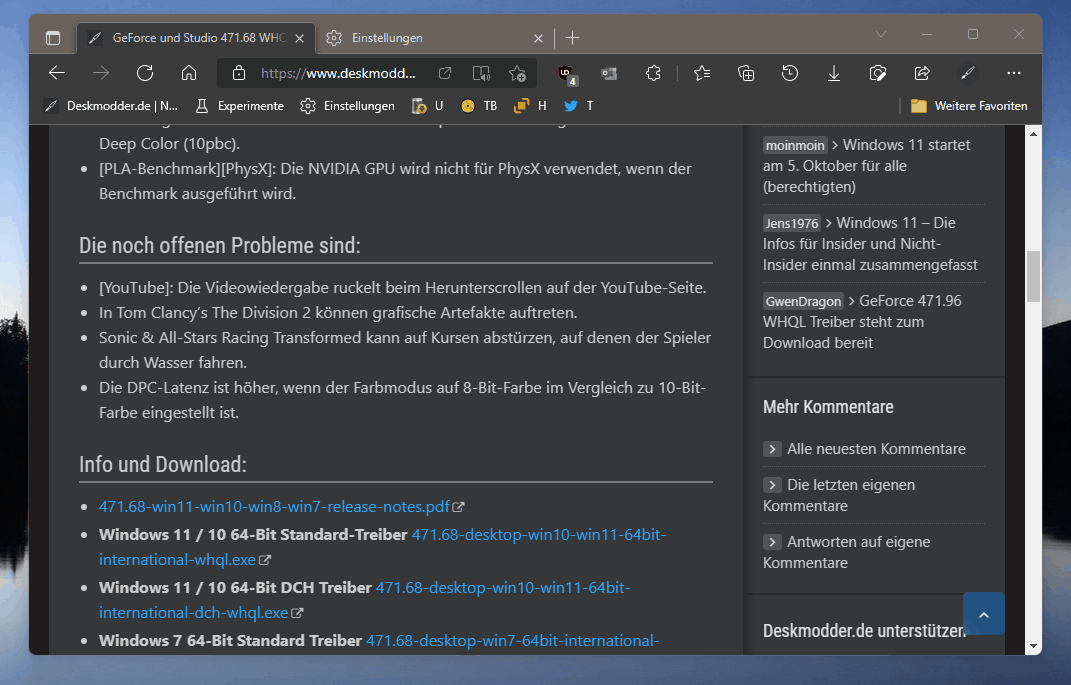Screen dimensions: 1071x685
Task: Open the Favorites list
Action: point(702,73)
